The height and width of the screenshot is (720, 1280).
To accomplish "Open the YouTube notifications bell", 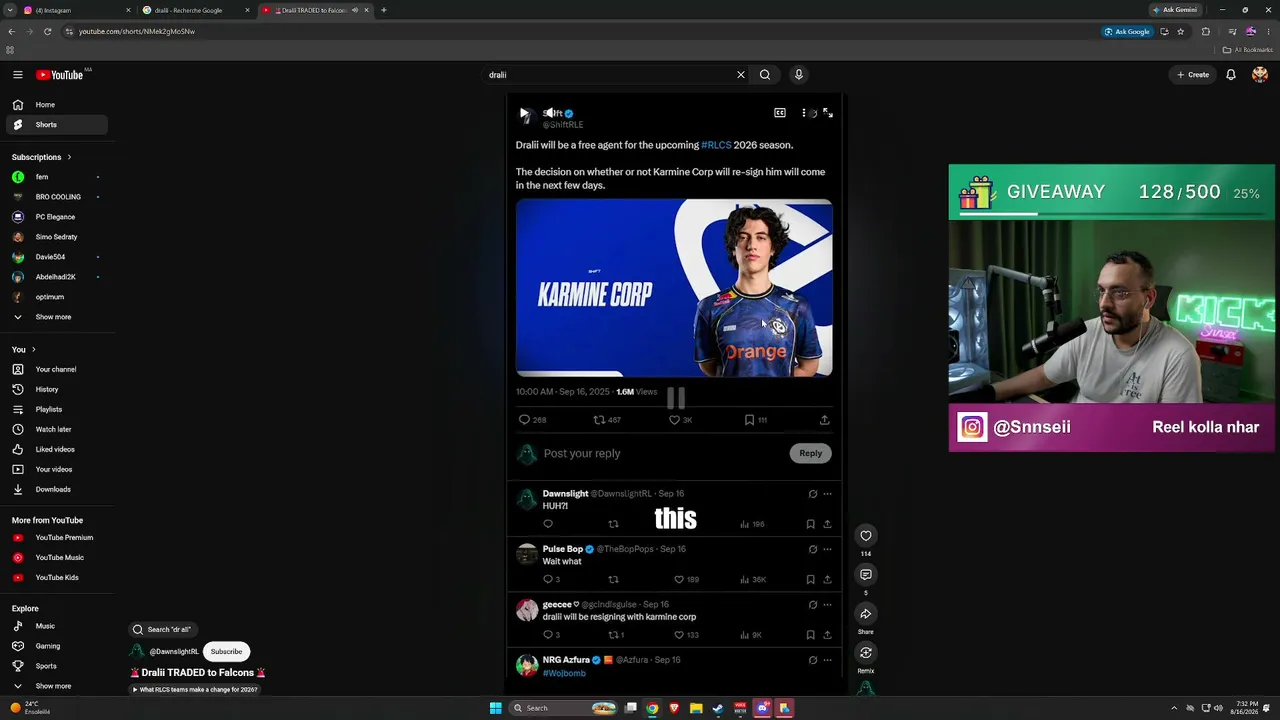I will click(x=1231, y=75).
